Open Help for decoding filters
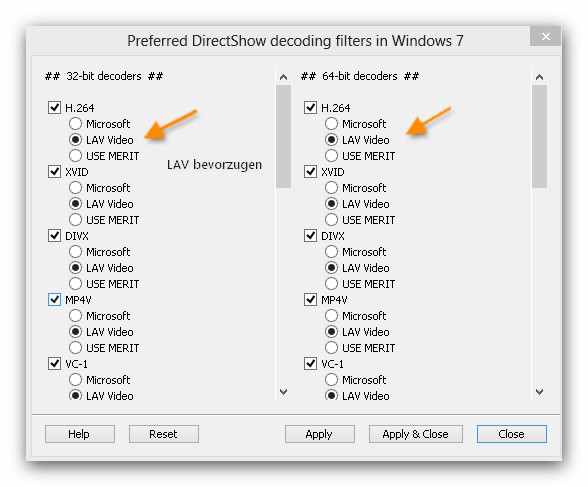Image resolution: width=588 pixels, height=487 pixels. (80, 434)
